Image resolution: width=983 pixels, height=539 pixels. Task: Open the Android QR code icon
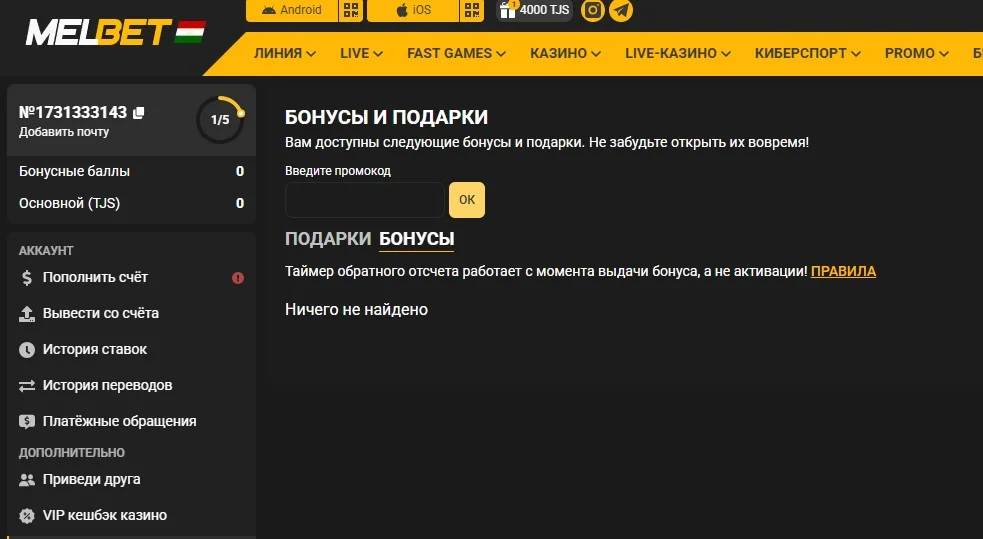coord(351,10)
